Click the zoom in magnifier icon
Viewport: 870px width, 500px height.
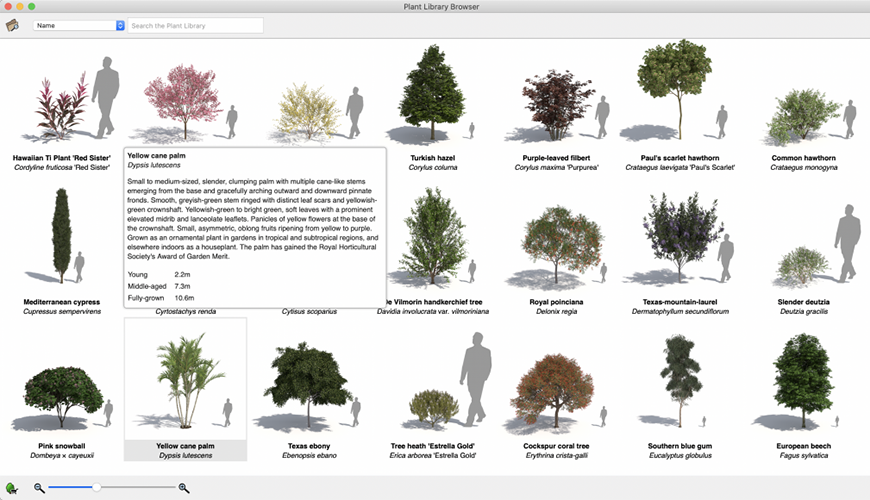tap(184, 488)
